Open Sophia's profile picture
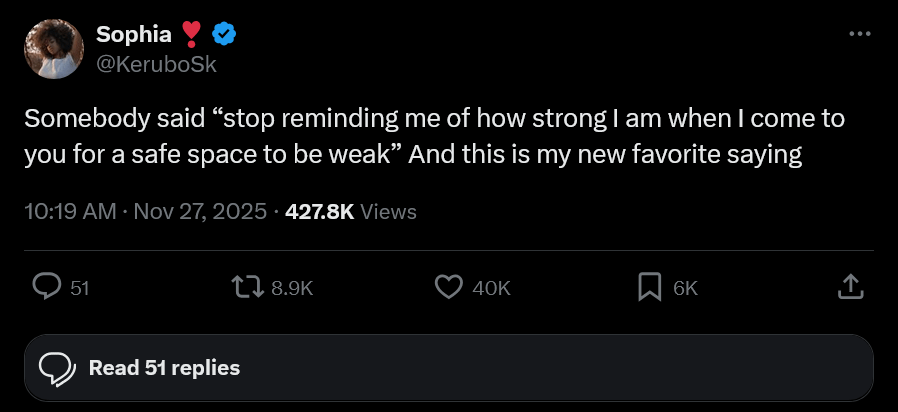The image size is (898, 412). (54, 49)
